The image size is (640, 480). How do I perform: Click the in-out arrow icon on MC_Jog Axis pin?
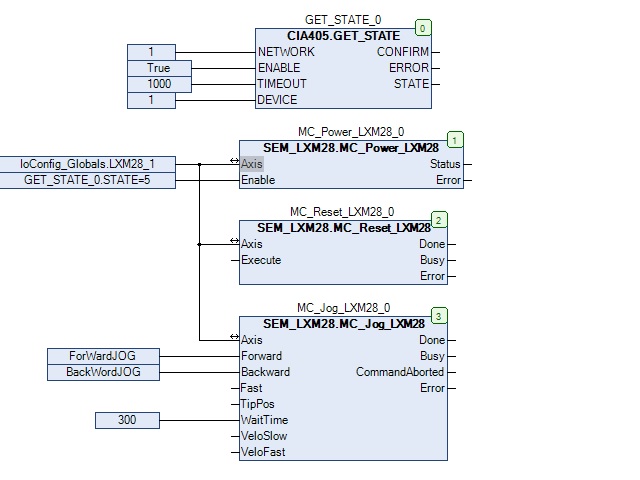tap(234, 339)
